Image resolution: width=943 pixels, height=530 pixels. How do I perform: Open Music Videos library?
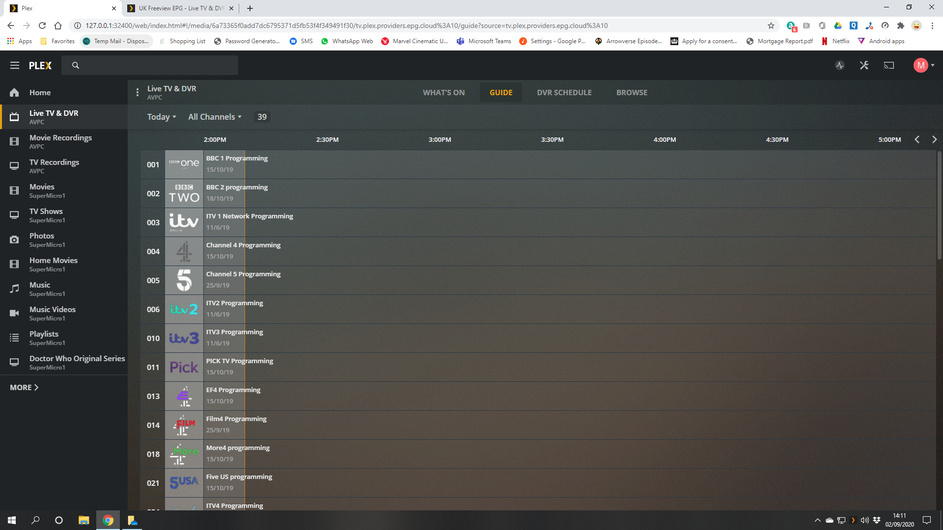click(x=64, y=313)
